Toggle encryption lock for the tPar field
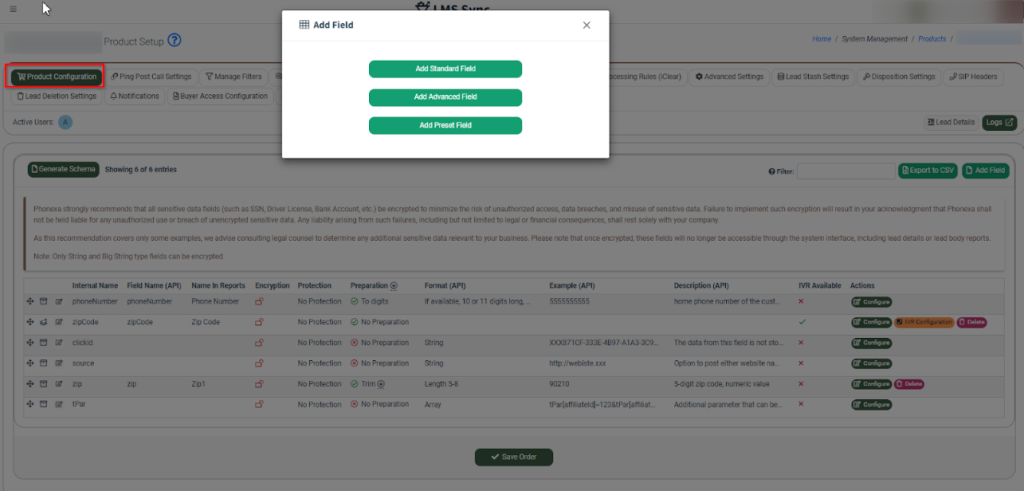 tap(260, 404)
